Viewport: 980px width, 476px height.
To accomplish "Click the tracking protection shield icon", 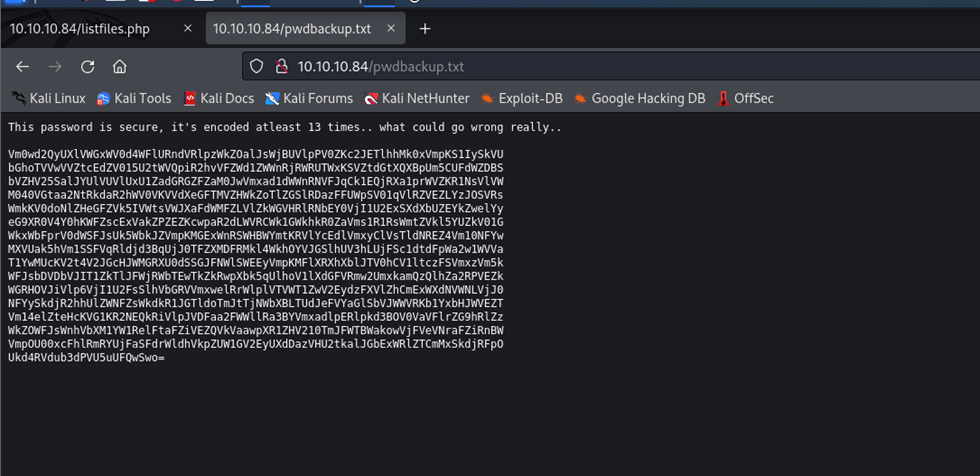I will click(x=257, y=67).
